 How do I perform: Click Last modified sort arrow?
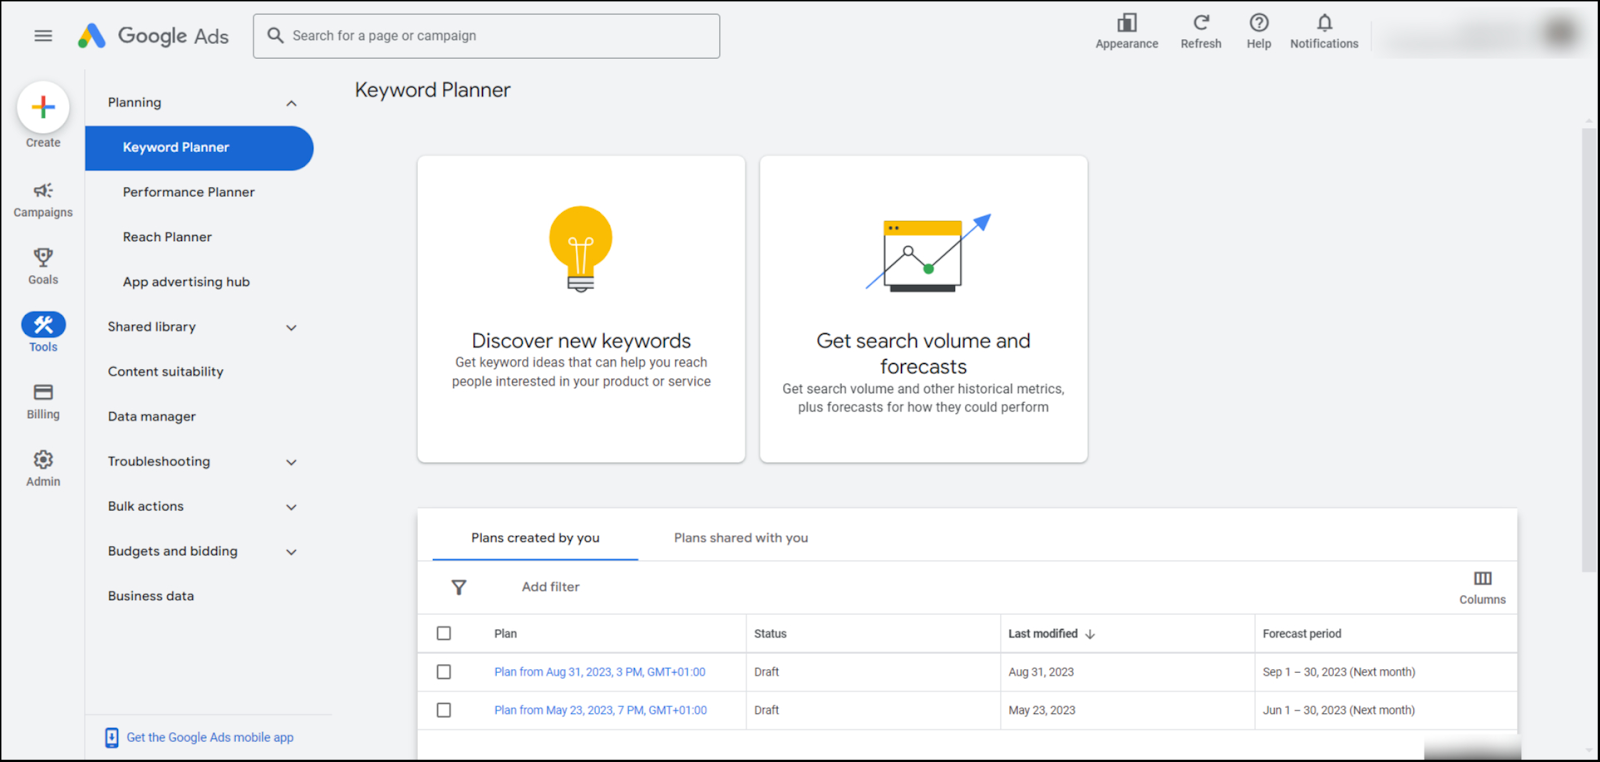point(1090,634)
